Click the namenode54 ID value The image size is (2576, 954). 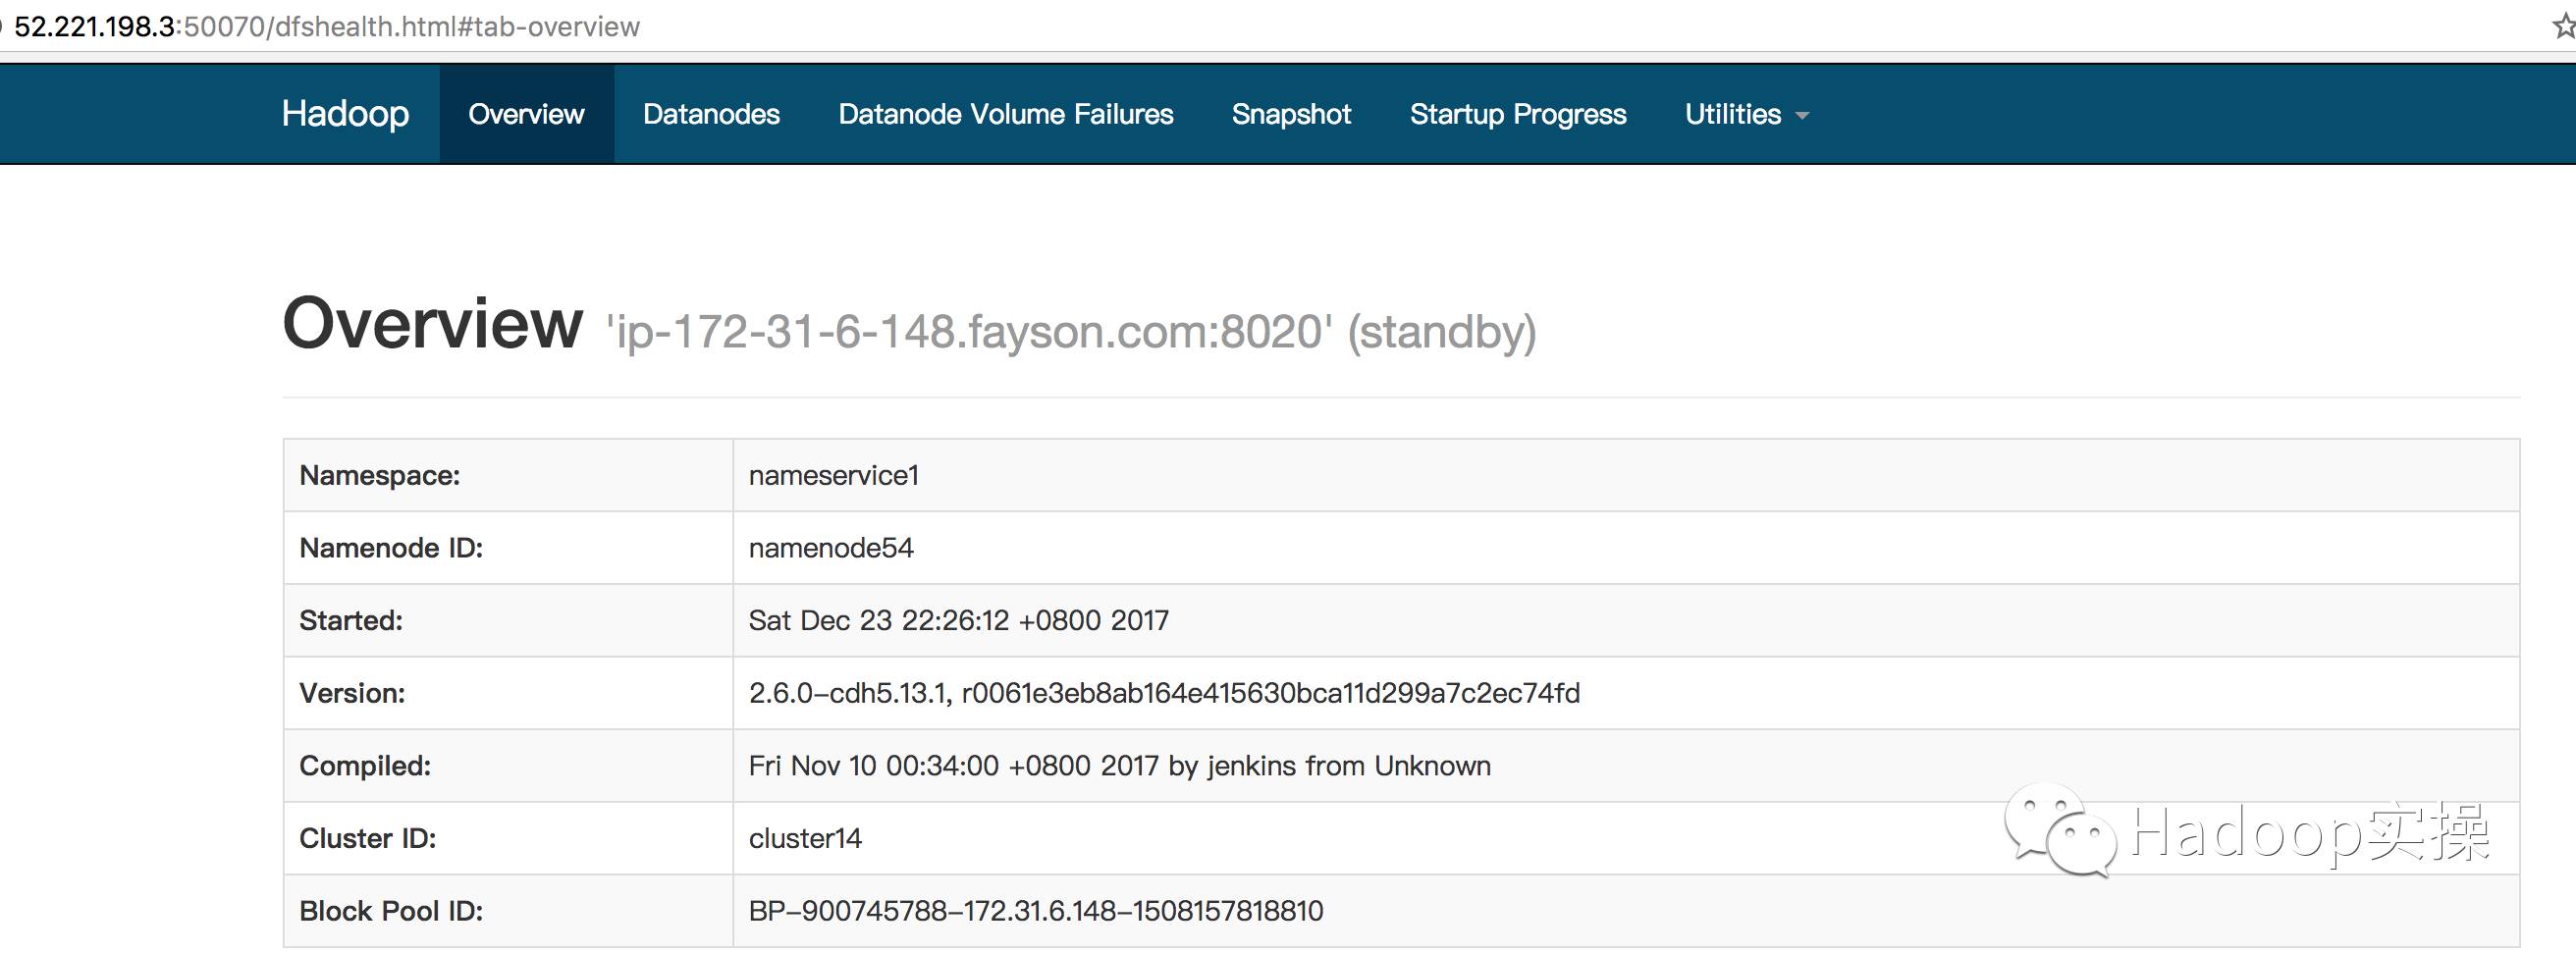(x=831, y=548)
